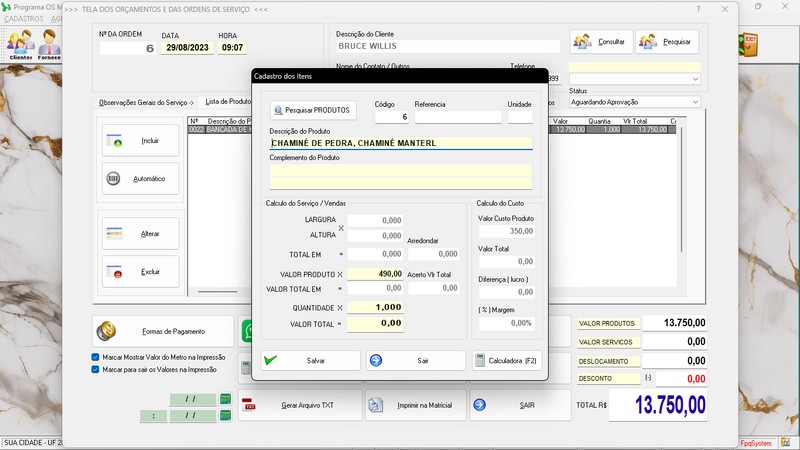Toggle Marcar para sair os Valores na Impressão
Viewport: 800px width, 450px height.
95,369
